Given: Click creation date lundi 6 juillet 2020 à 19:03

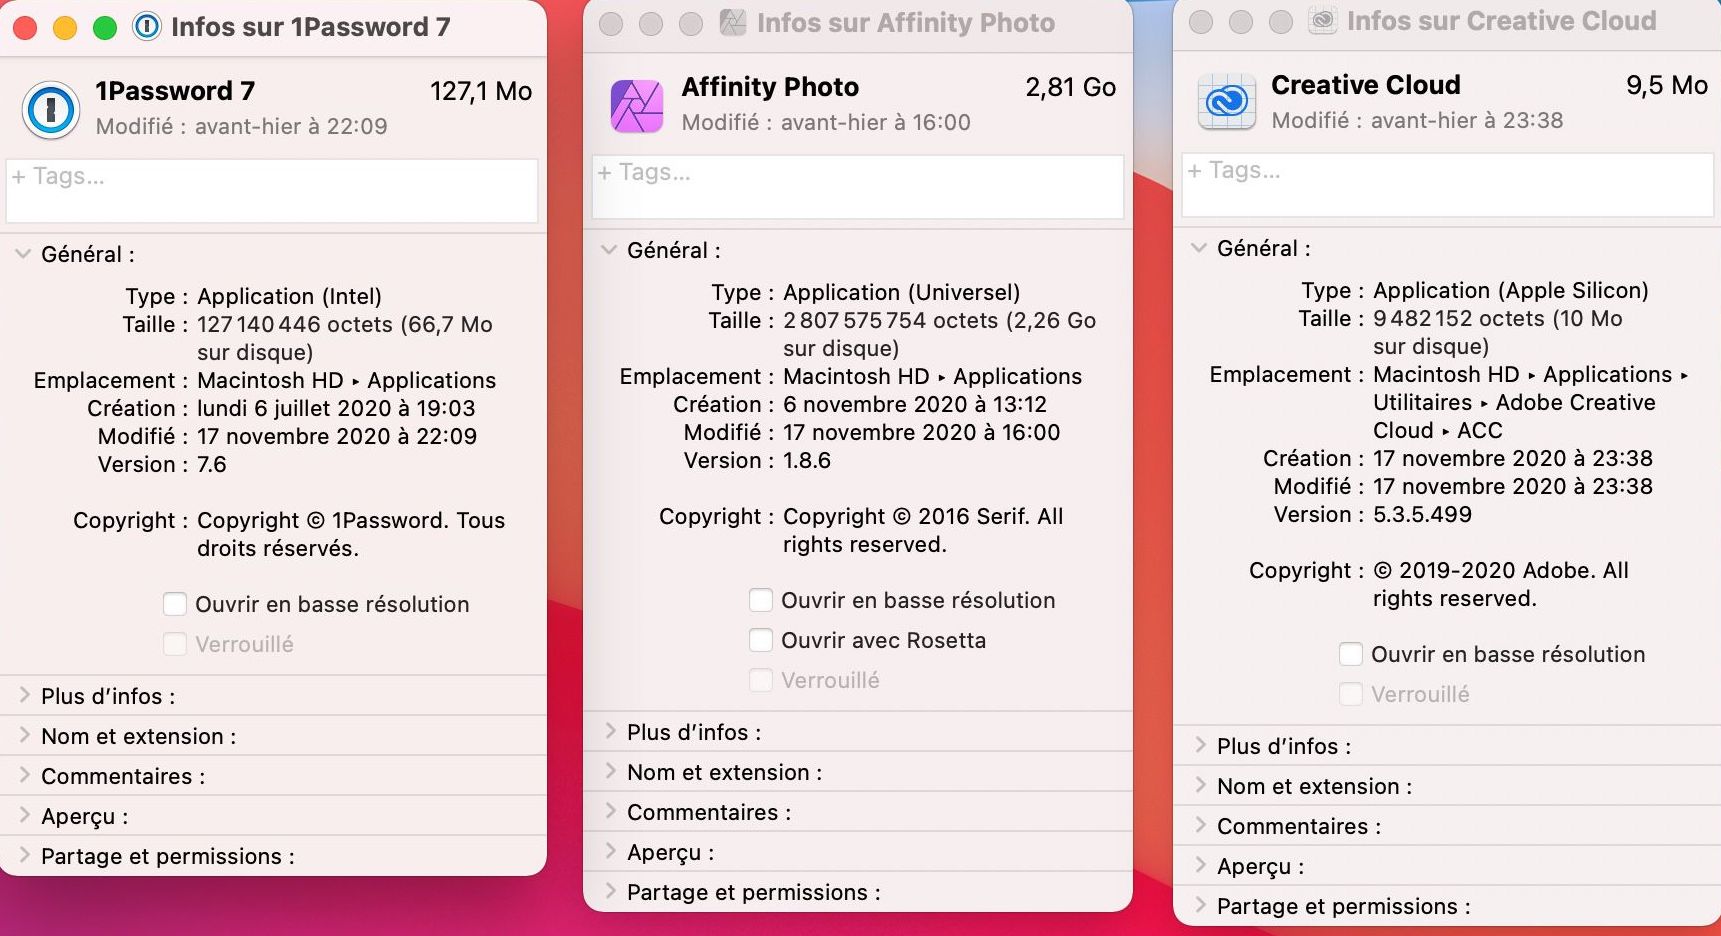Looking at the screenshot, I should [336, 408].
